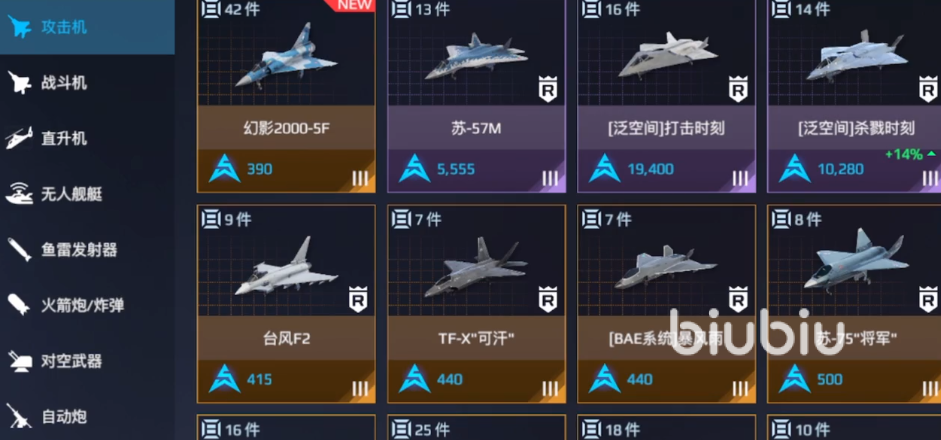
Task: Click the torpedo icon for 鱼雷发射器
Action: (19, 249)
